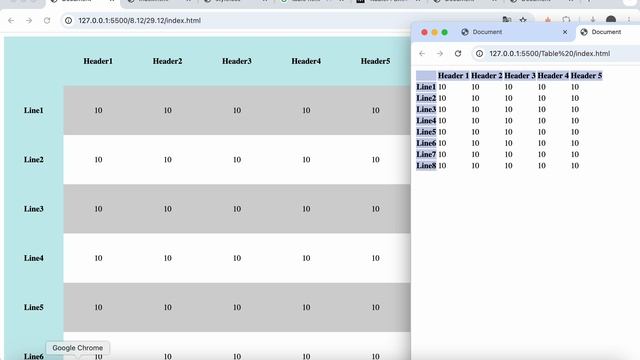Viewport: 640px width, 360px height.
Task: Go forward in the rear Chrome window
Action: (29, 20)
